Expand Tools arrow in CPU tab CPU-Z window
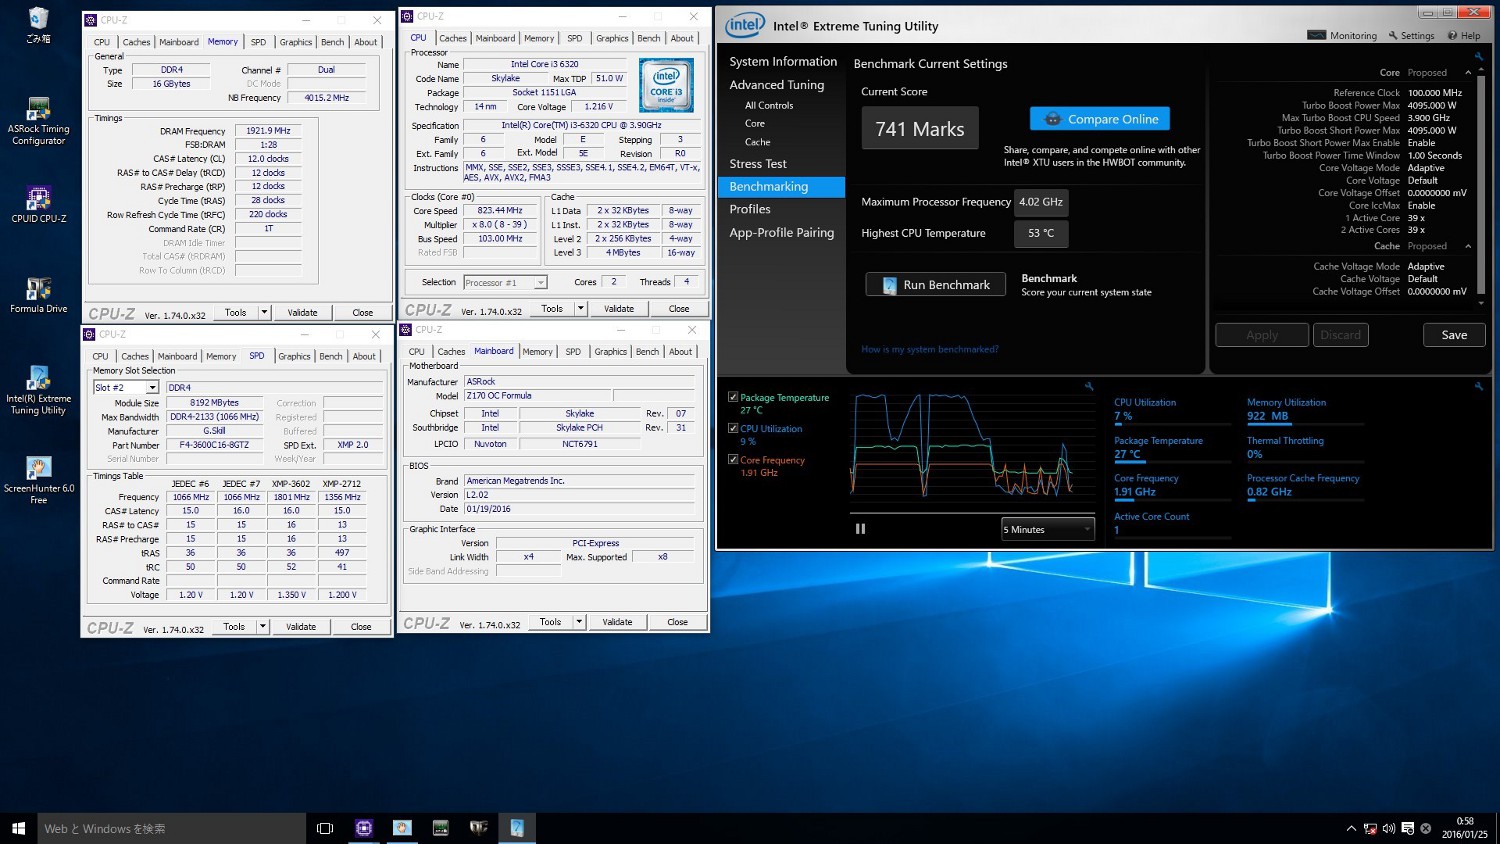The height and width of the screenshot is (844, 1500). click(580, 309)
